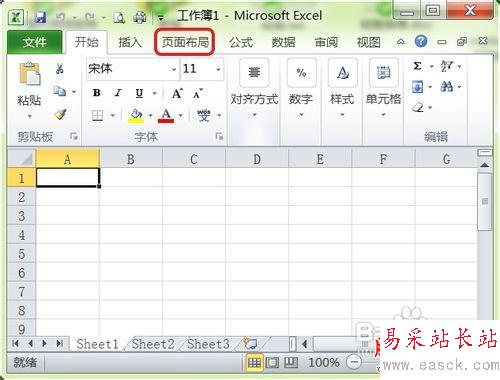Apply red Font Color
500x380 pixels.
pos(166,116)
